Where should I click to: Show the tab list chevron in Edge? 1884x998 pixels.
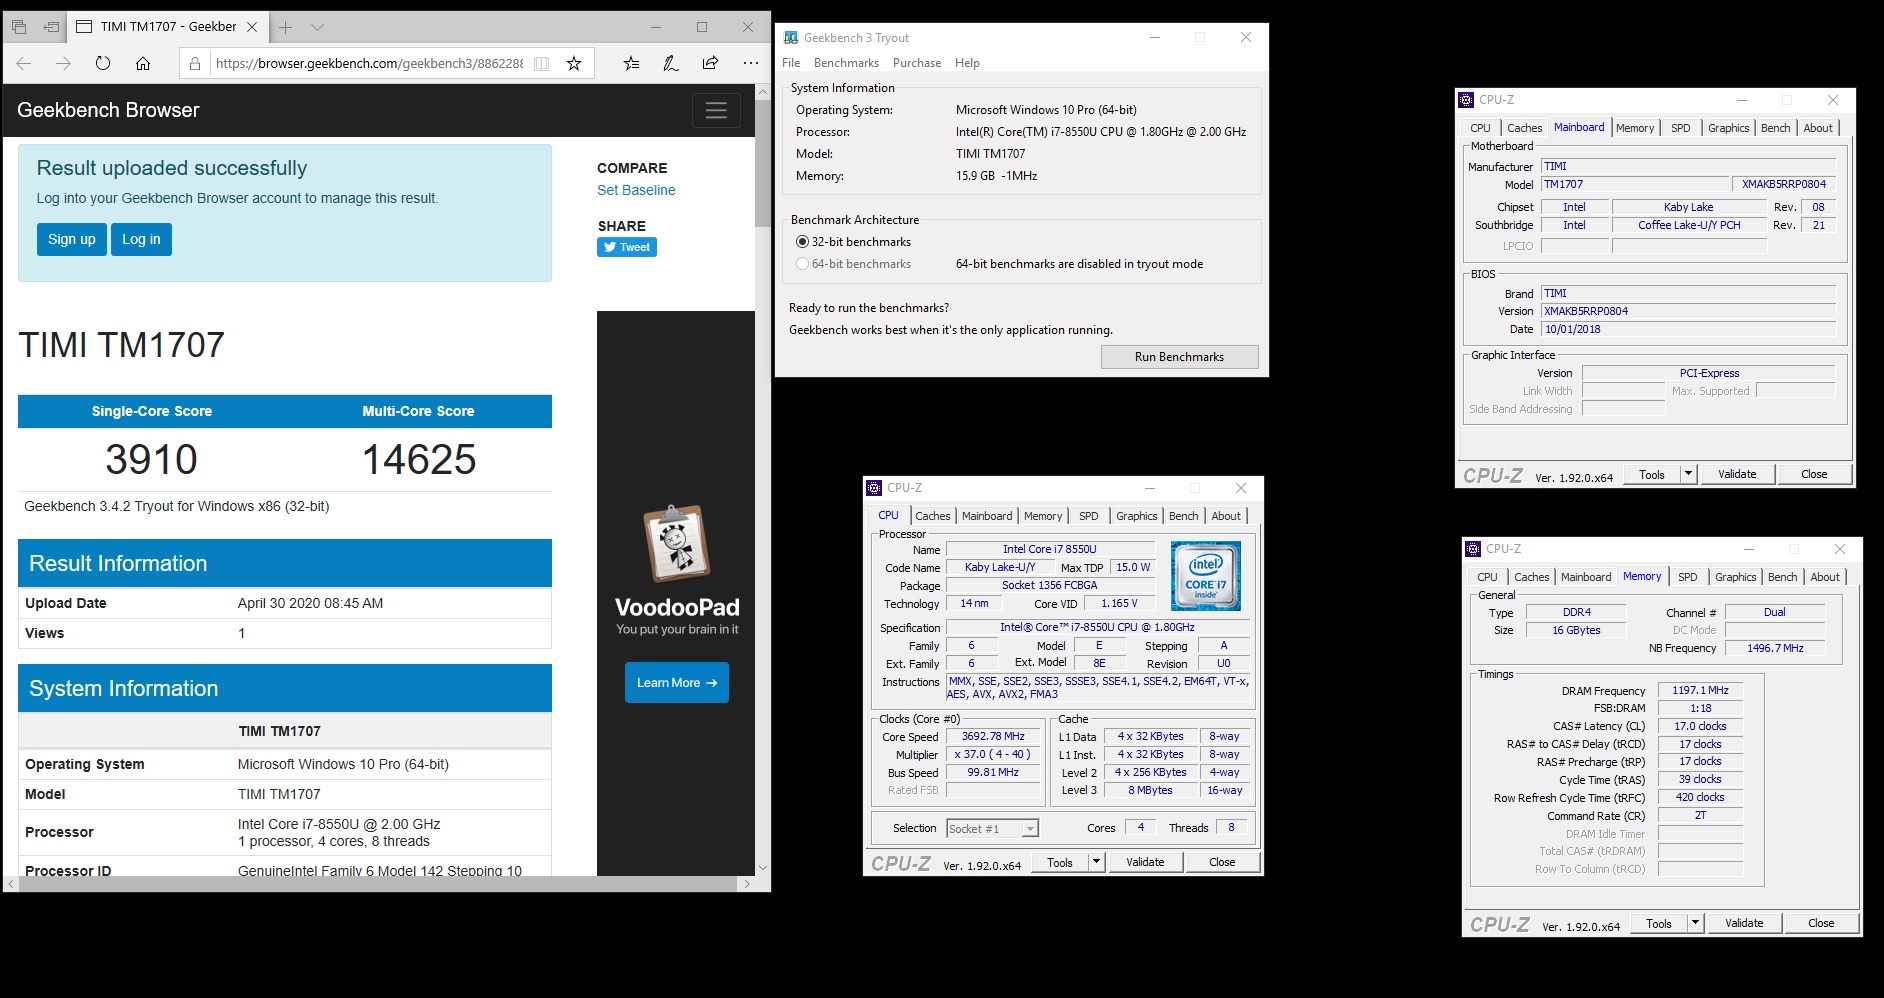(x=317, y=27)
